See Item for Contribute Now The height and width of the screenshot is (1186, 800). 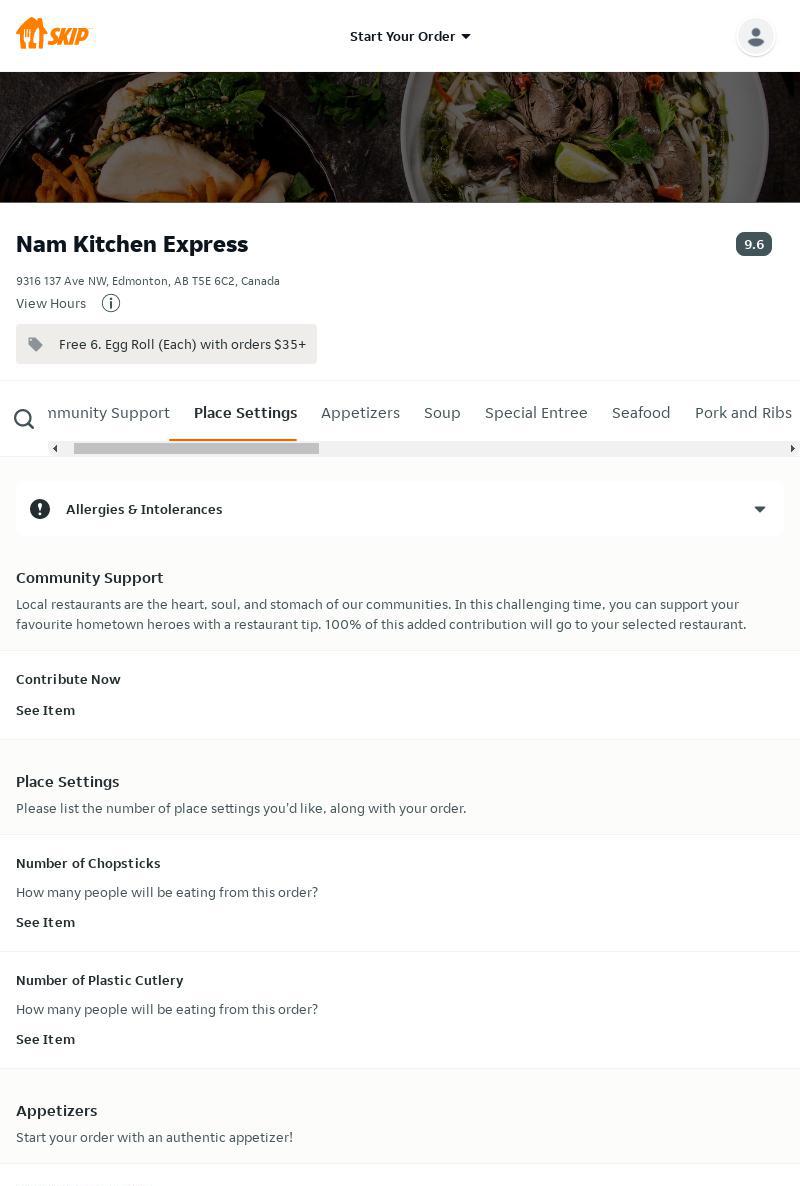45,710
